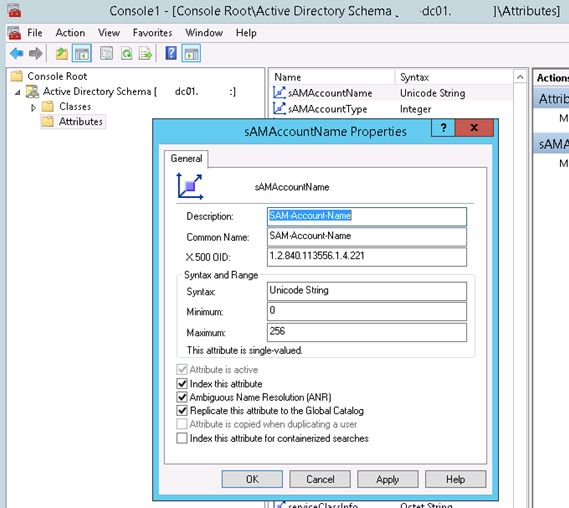Toggle Show/Hide Console Tree toolbar icon

click(x=82, y=54)
